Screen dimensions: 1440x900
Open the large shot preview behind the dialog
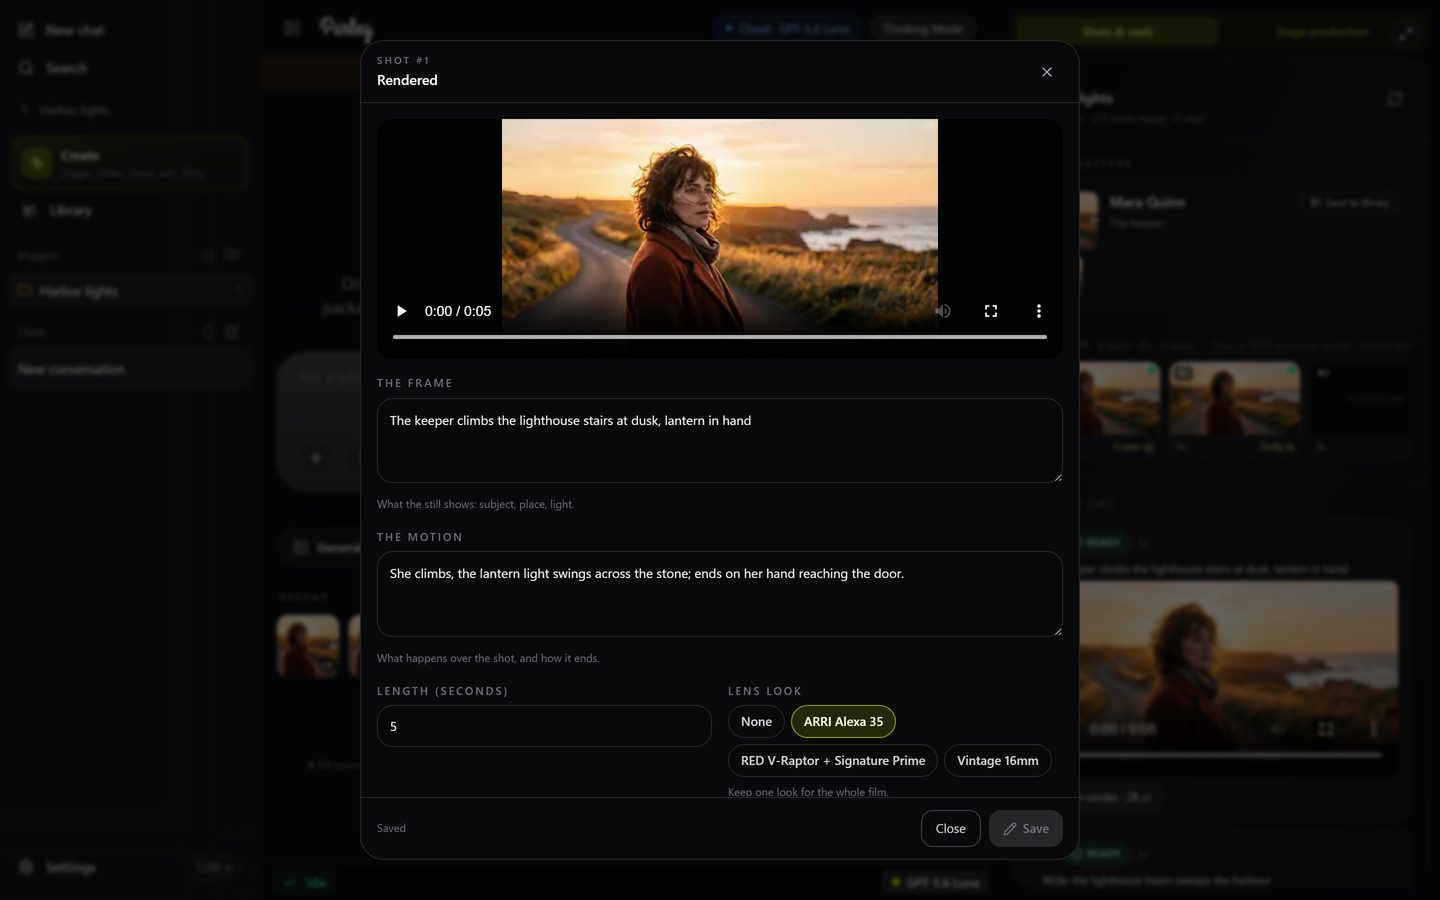point(1239,678)
